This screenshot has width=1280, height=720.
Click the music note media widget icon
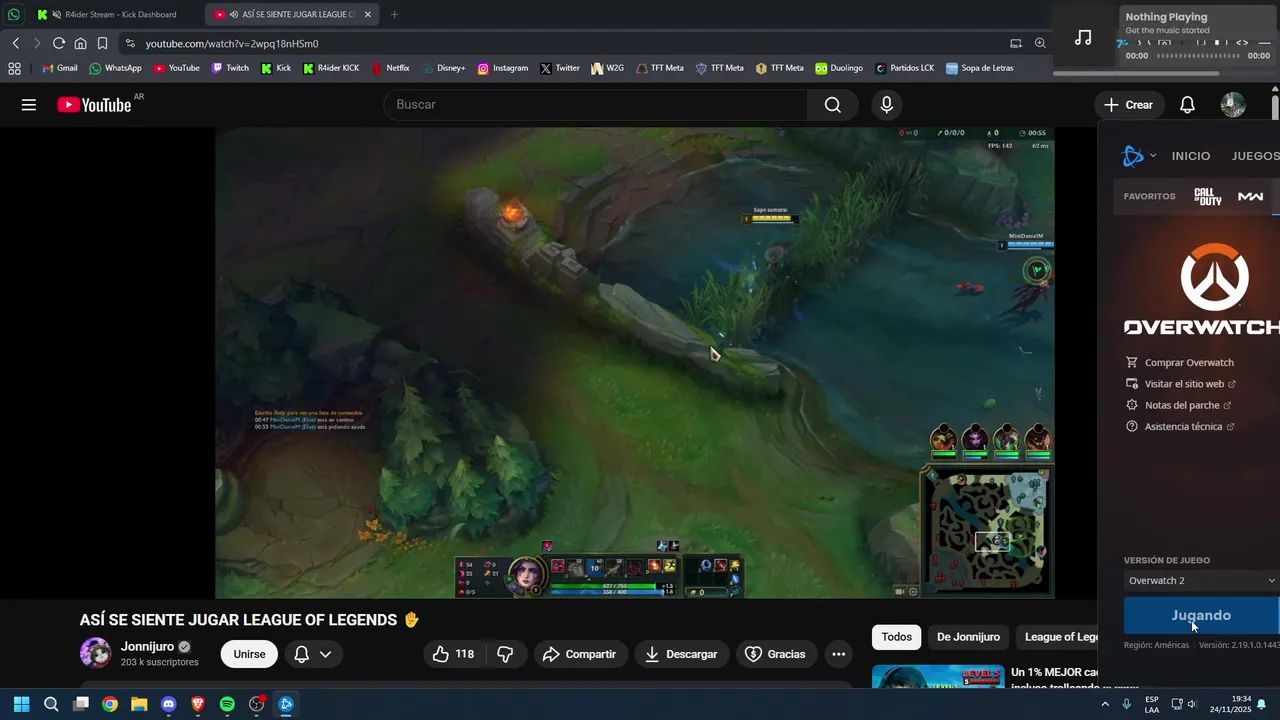pos(1083,38)
